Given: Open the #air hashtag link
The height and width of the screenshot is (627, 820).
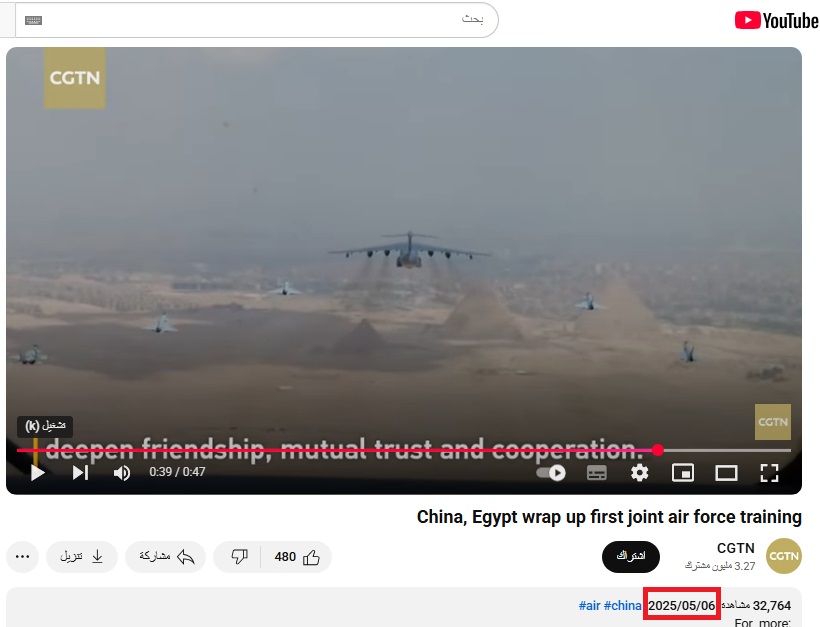Looking at the screenshot, I should [589, 606].
